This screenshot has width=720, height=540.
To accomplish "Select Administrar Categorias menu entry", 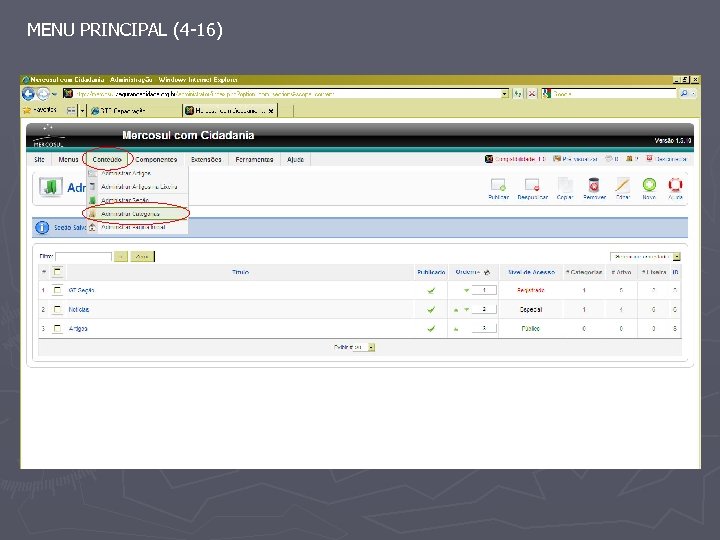I will (137, 214).
